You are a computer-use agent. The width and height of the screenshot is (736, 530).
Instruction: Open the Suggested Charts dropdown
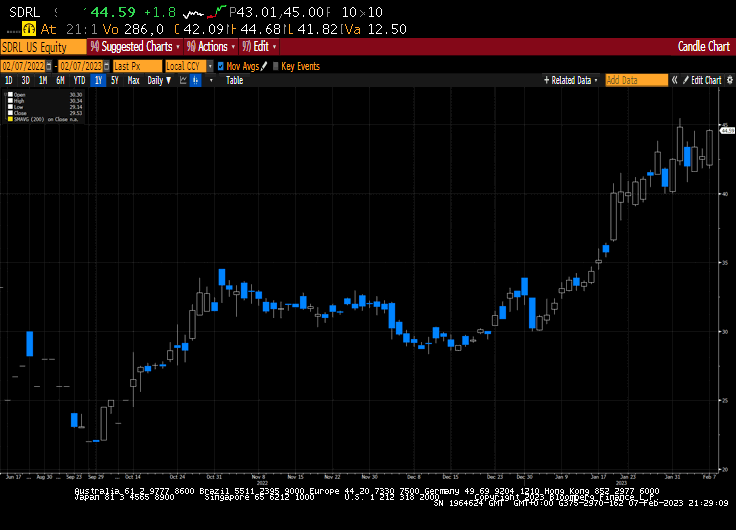point(135,46)
